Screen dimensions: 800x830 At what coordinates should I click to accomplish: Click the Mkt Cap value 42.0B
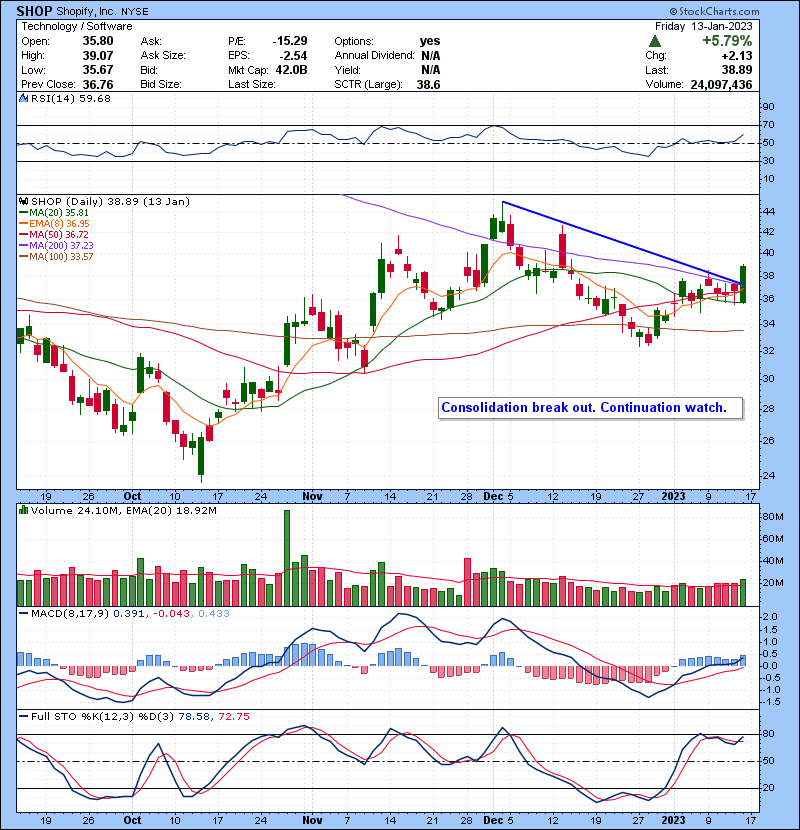click(291, 70)
